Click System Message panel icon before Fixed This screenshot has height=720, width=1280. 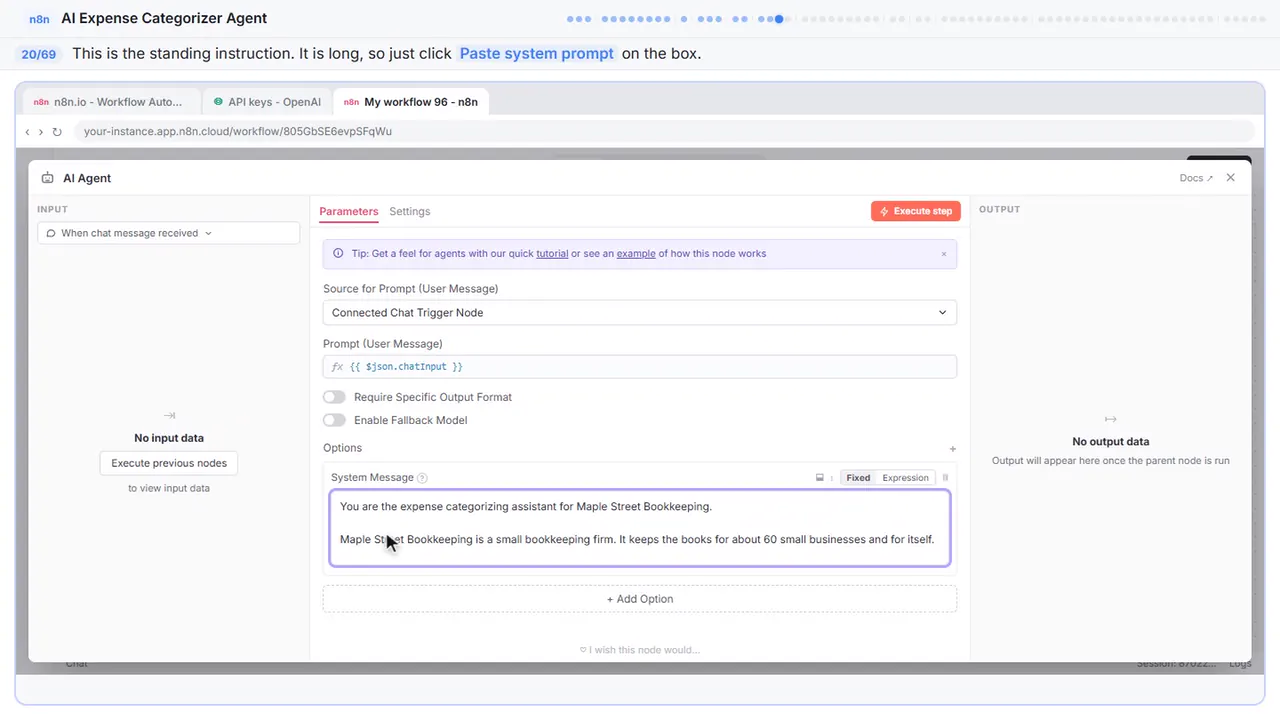point(820,478)
